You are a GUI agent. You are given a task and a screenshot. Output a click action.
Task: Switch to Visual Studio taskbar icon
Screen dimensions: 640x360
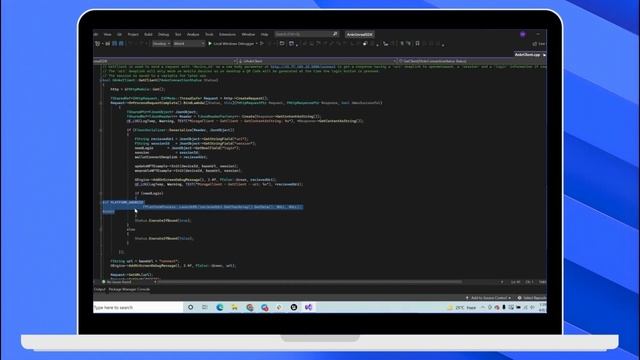pyautogui.click(x=309, y=307)
